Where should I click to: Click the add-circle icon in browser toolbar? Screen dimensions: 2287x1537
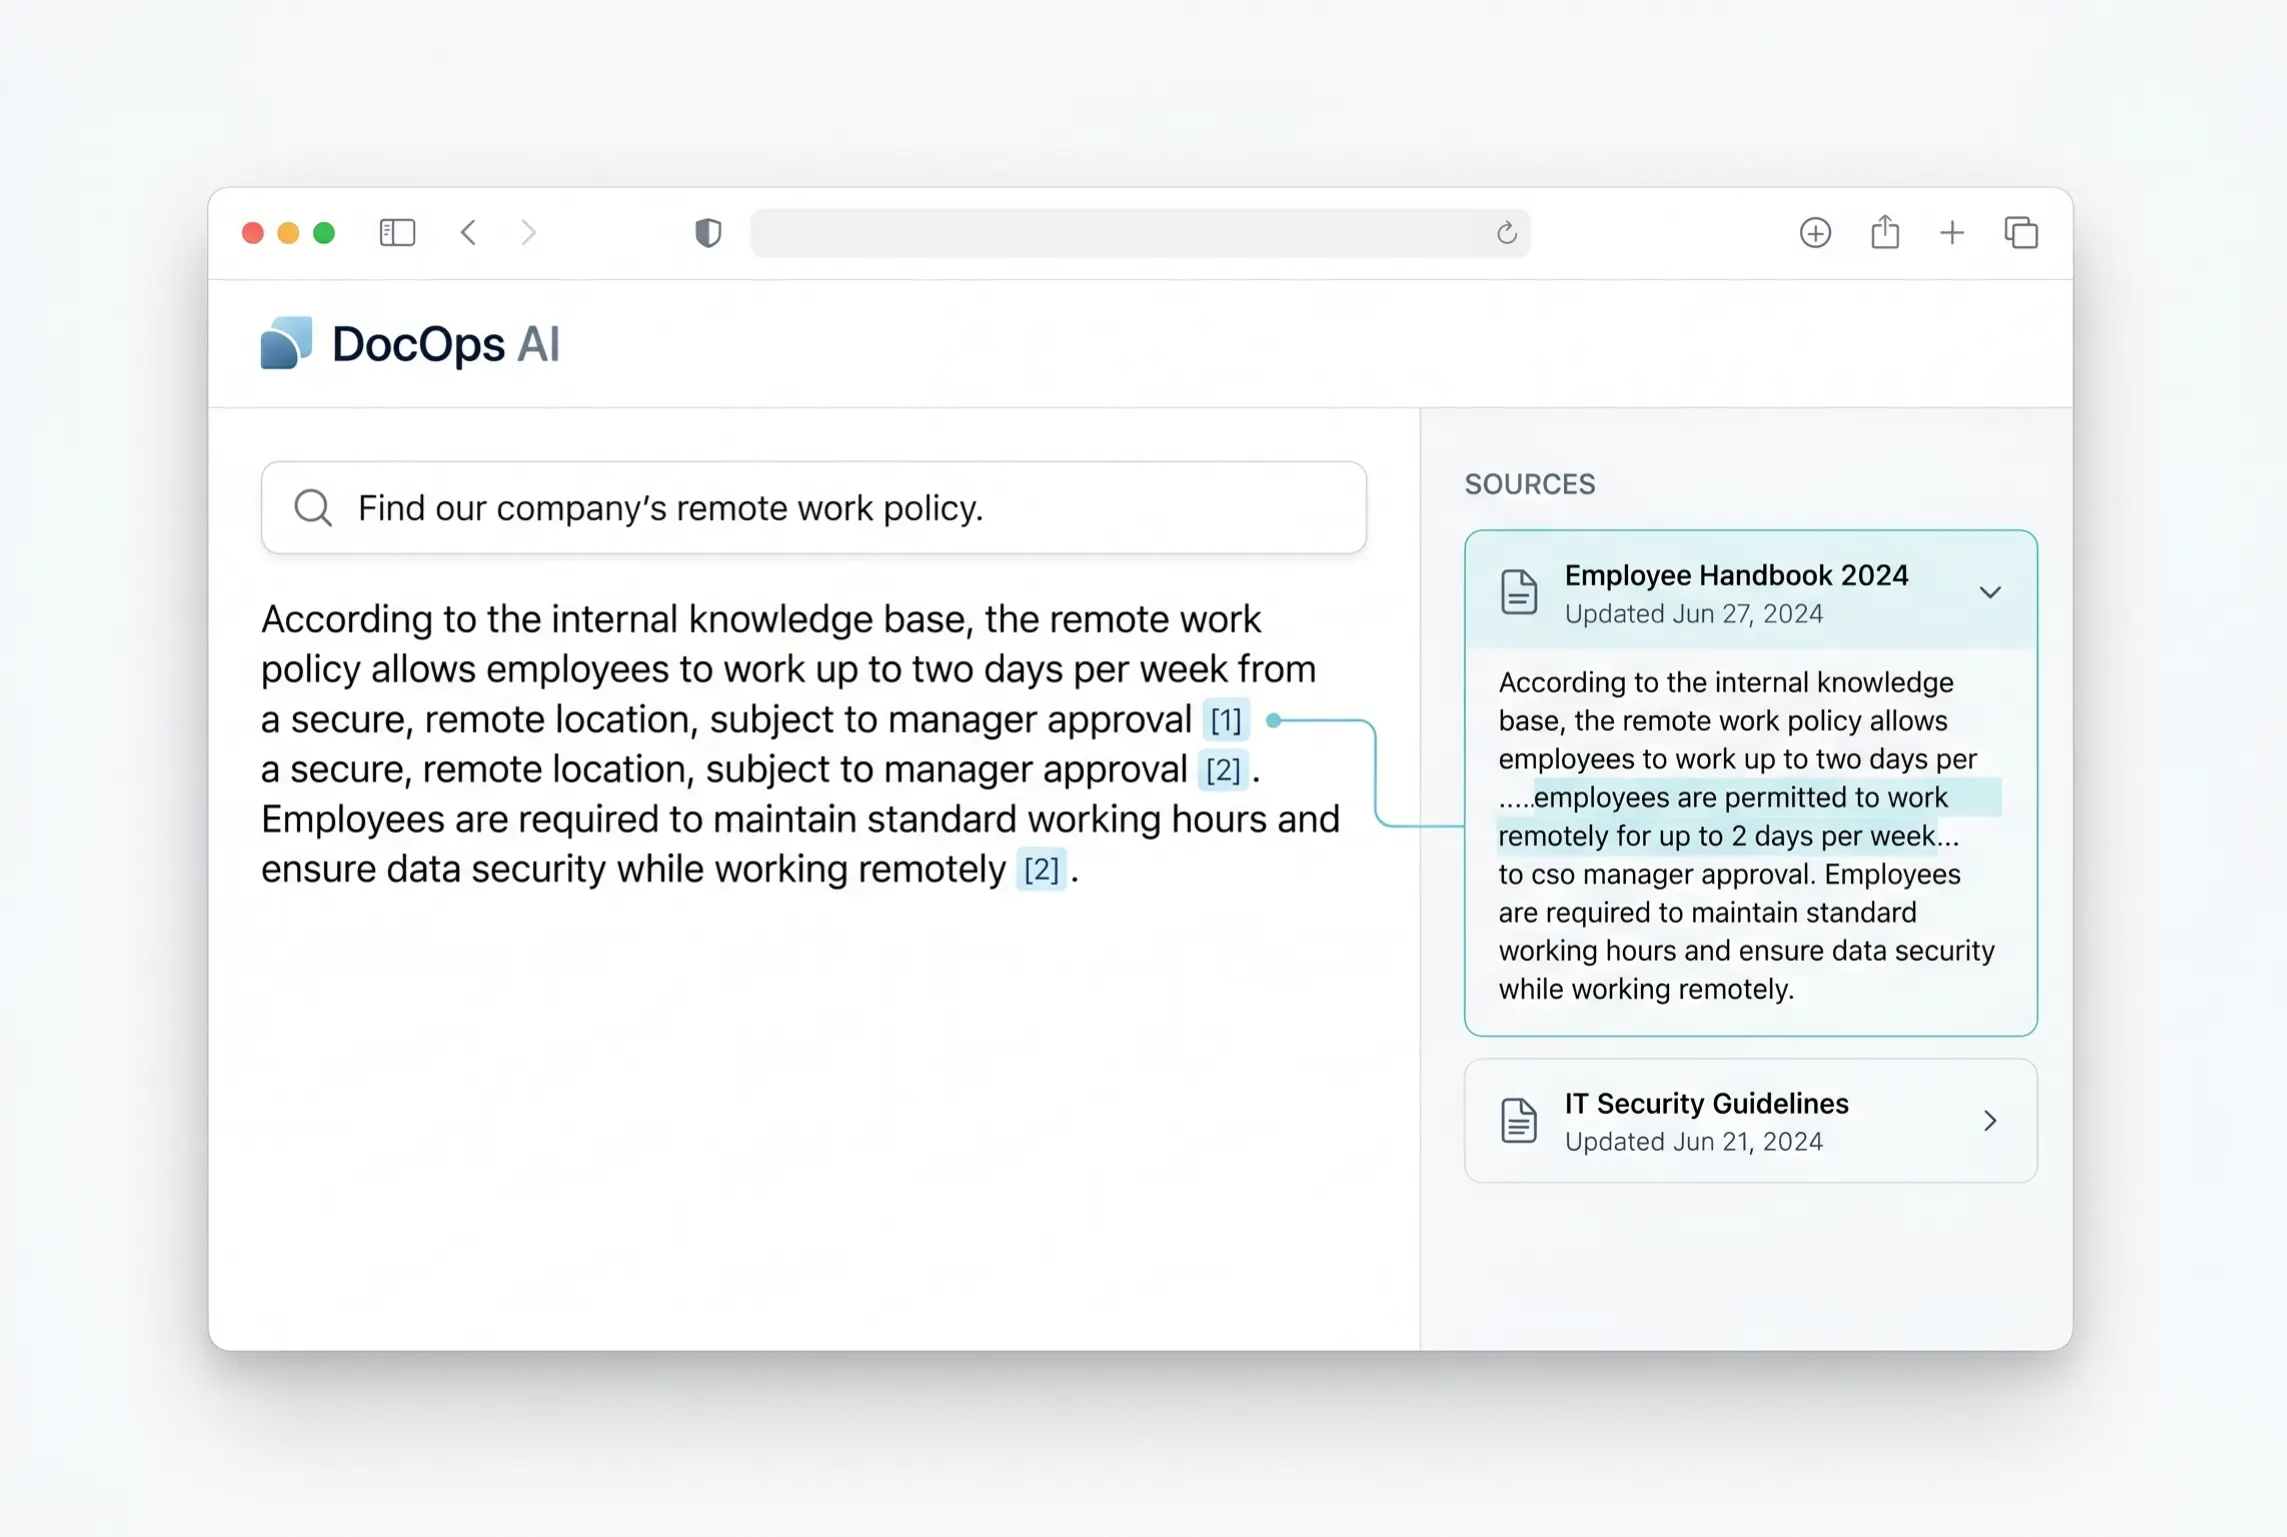(1815, 232)
